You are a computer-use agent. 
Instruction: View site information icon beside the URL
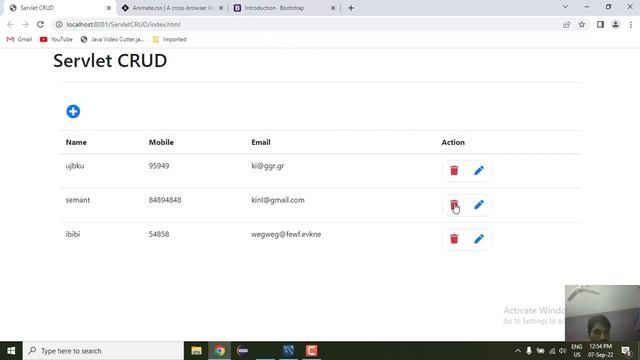click(59, 24)
